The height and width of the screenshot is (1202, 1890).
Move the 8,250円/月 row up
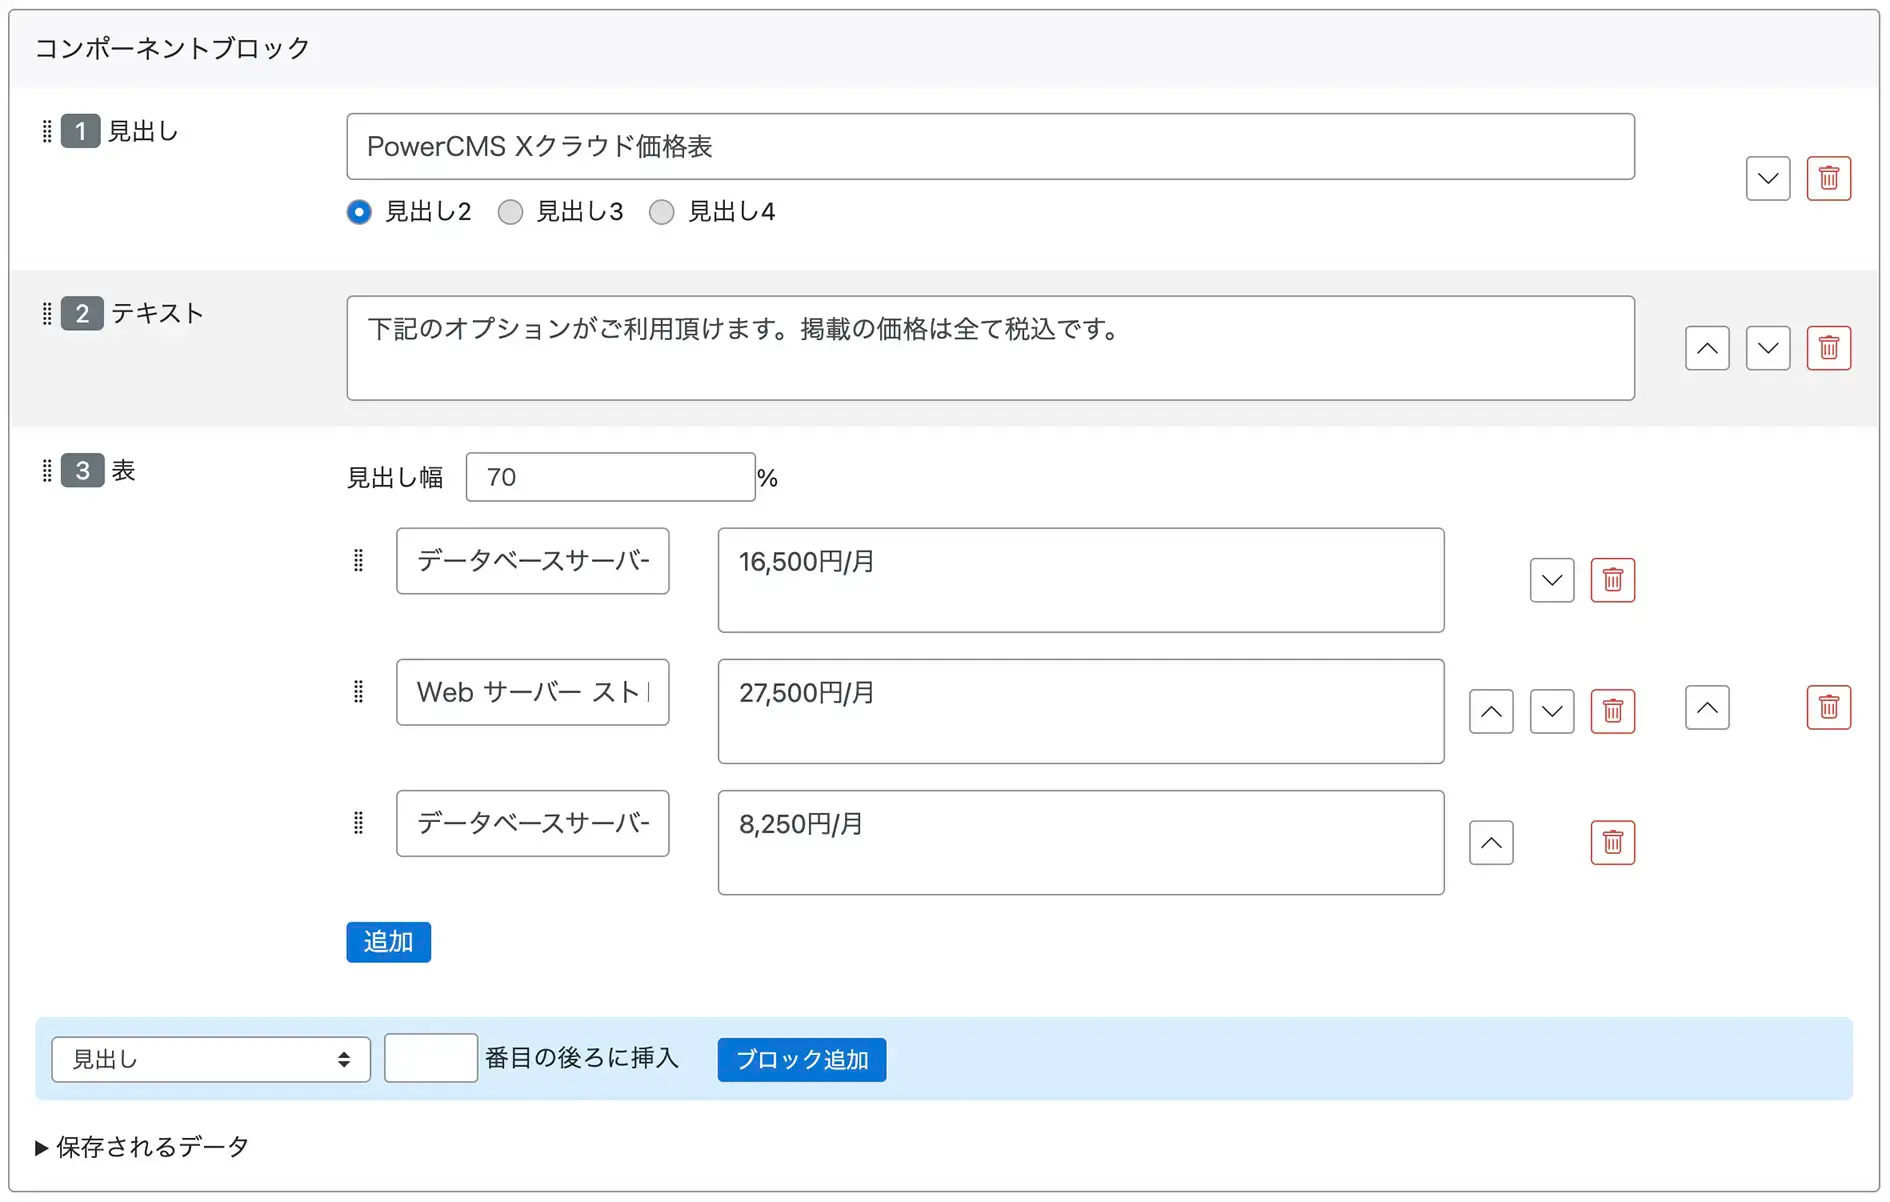[x=1491, y=842]
